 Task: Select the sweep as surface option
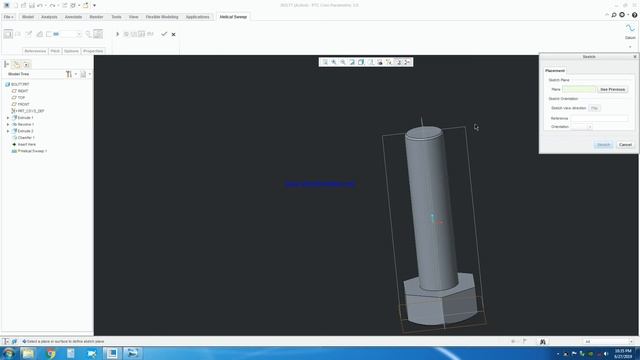click(x=18, y=34)
